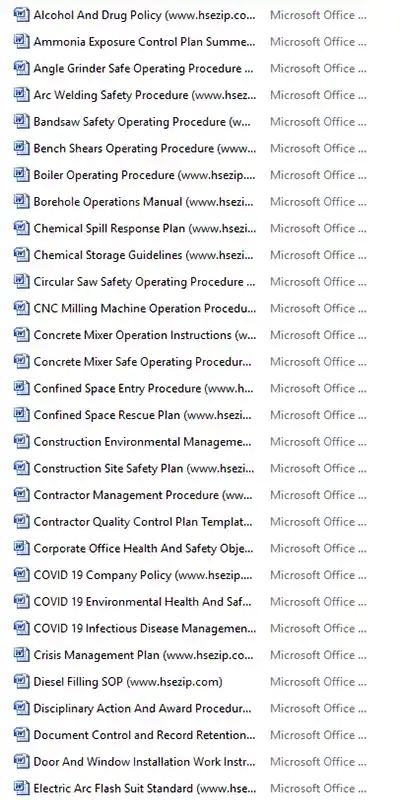Click Word icon beside Ammonia Exposure Control Plan
Viewport: 400px width, 800px height.
coord(21,41)
